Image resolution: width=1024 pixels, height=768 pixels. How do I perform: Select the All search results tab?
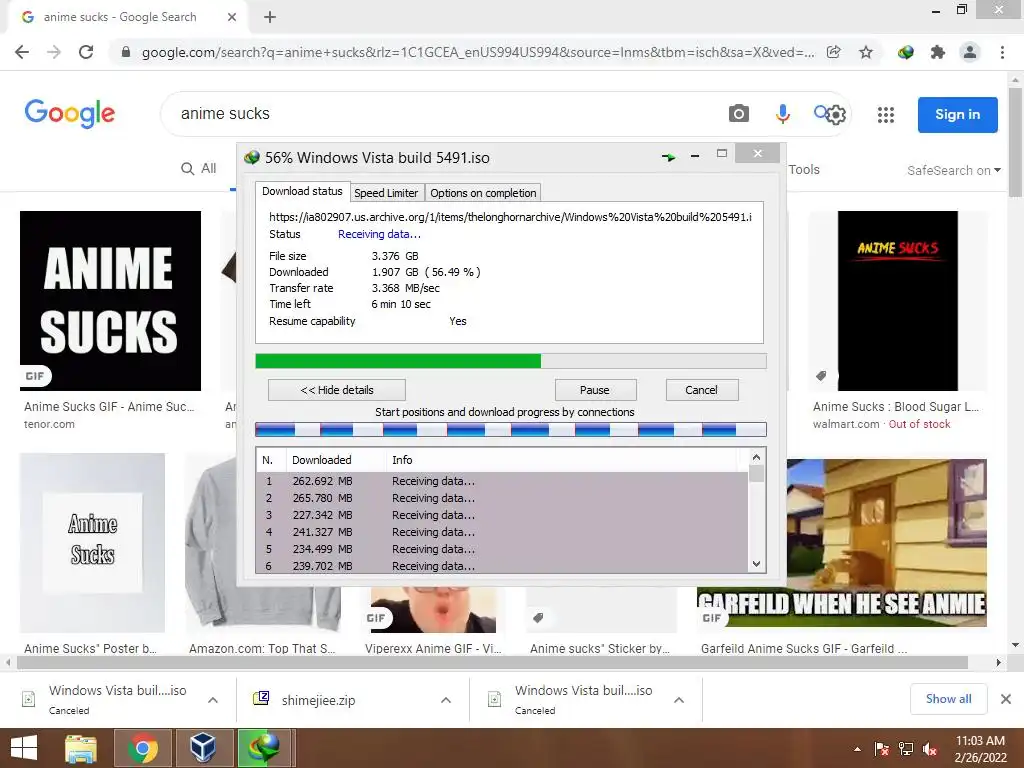[x=199, y=168]
